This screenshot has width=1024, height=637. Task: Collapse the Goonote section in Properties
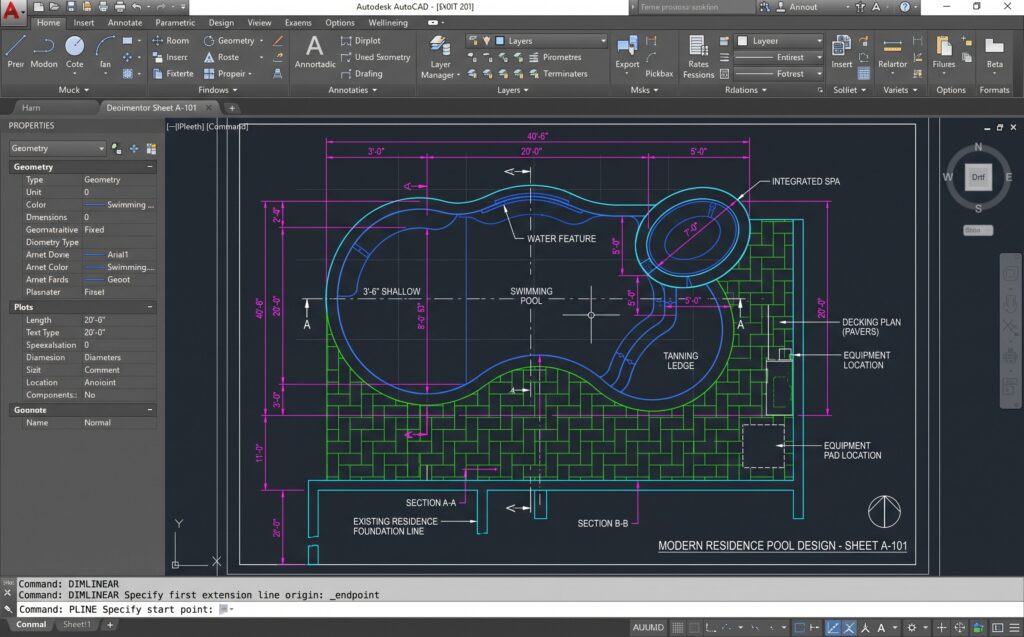click(x=150, y=410)
